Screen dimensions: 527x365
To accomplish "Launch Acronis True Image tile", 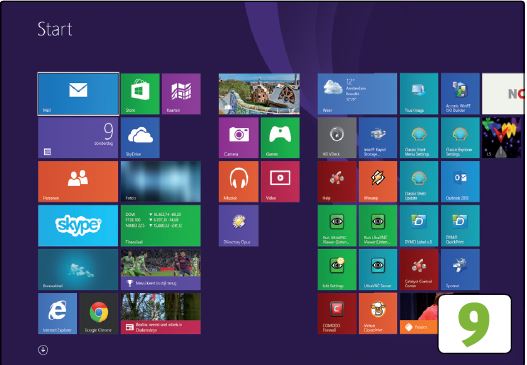I will 419,94.
